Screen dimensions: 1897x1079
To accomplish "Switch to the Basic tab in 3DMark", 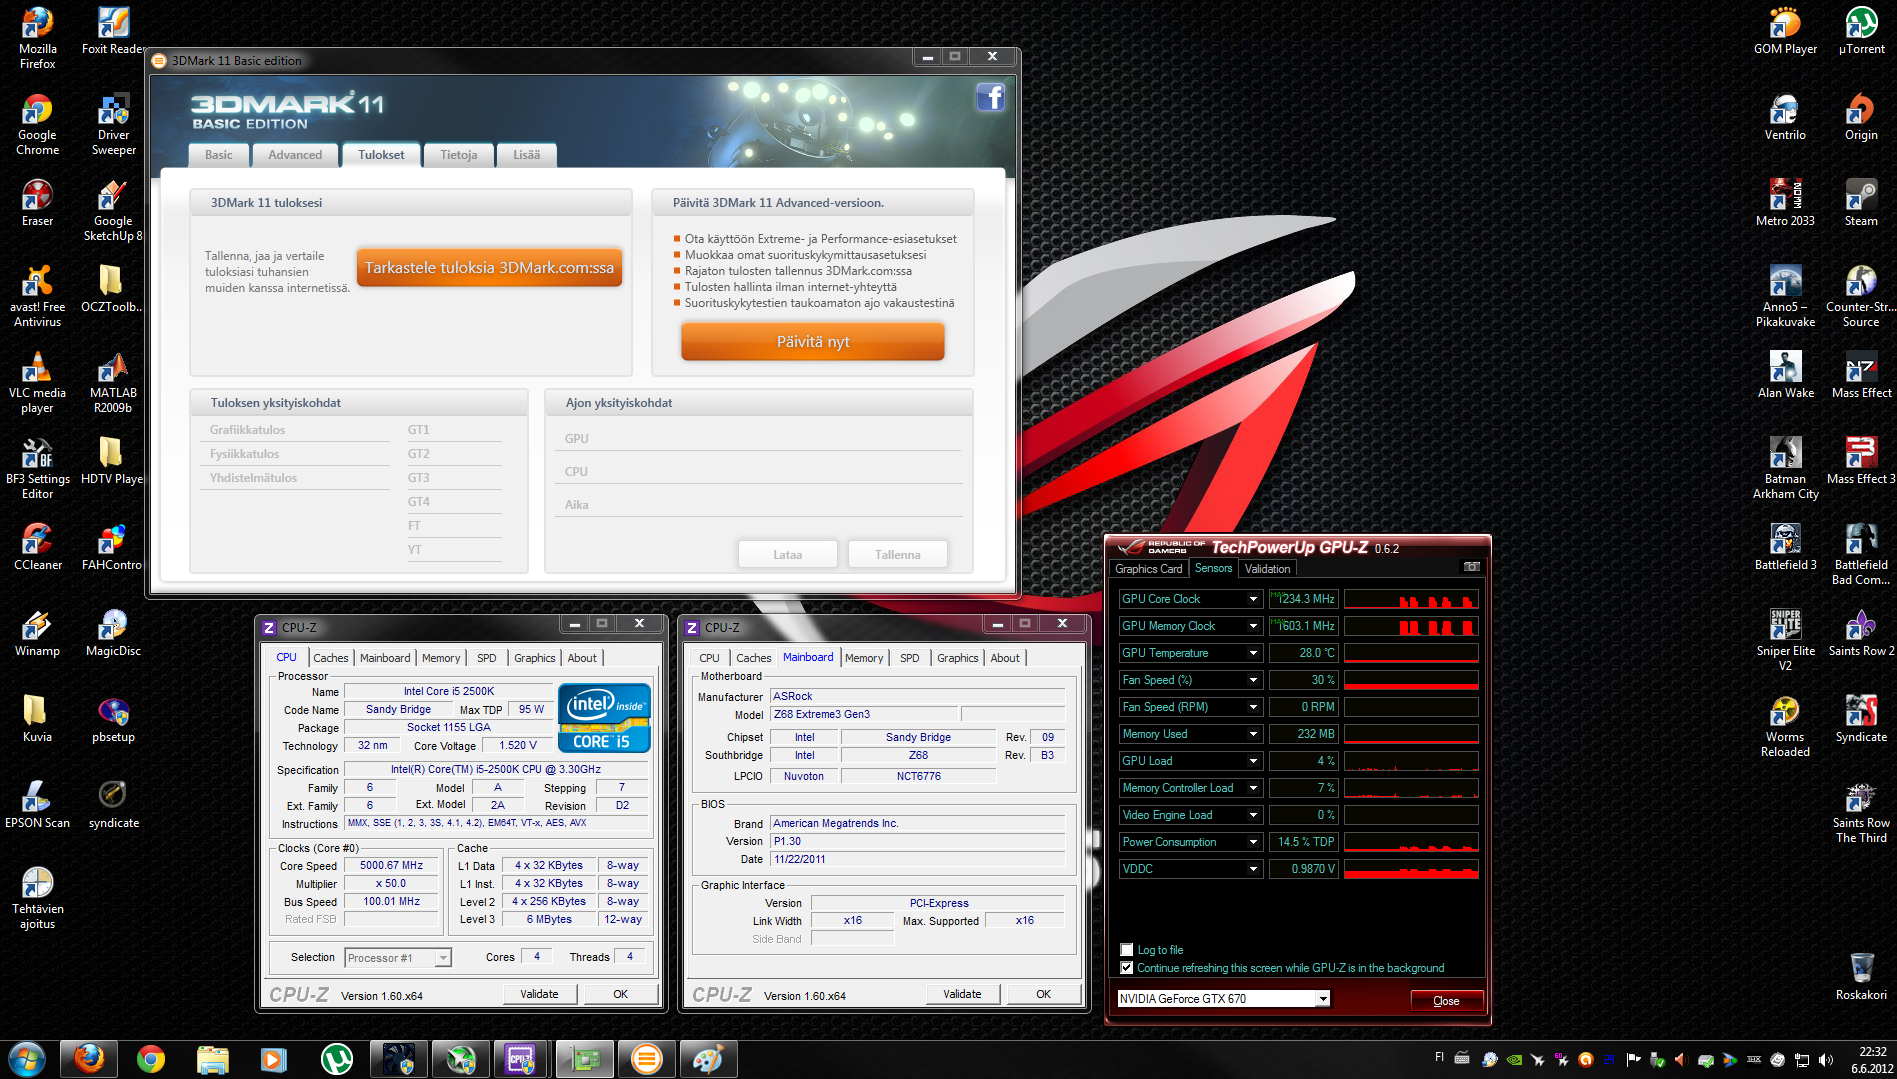I will [x=218, y=155].
